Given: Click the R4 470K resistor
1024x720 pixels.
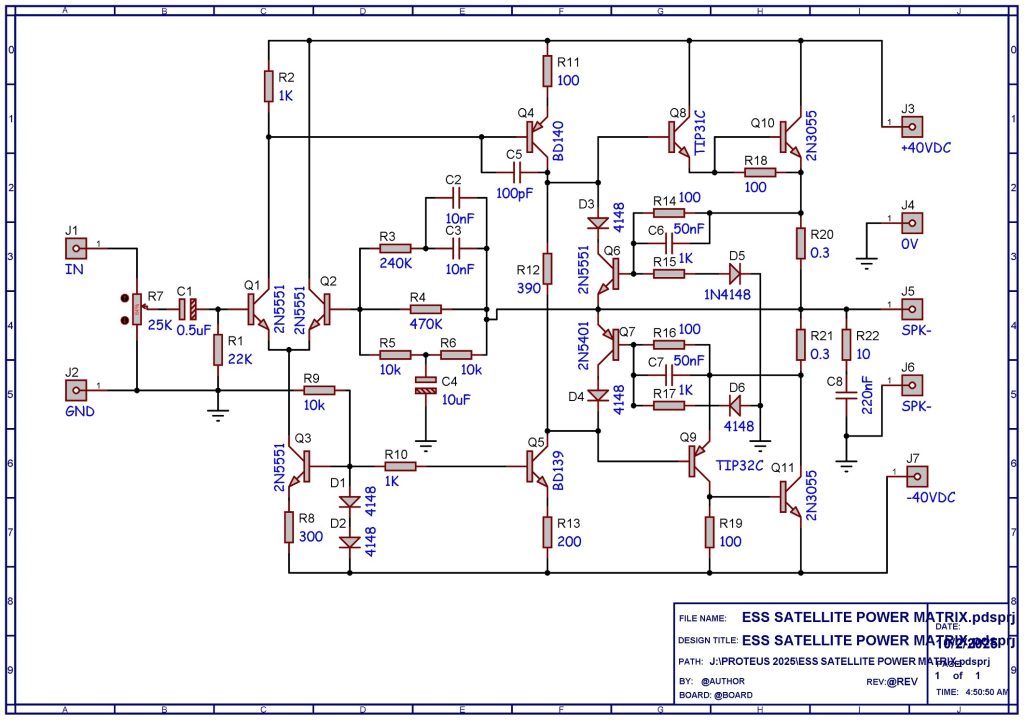Looking at the screenshot, I should click(x=426, y=310).
